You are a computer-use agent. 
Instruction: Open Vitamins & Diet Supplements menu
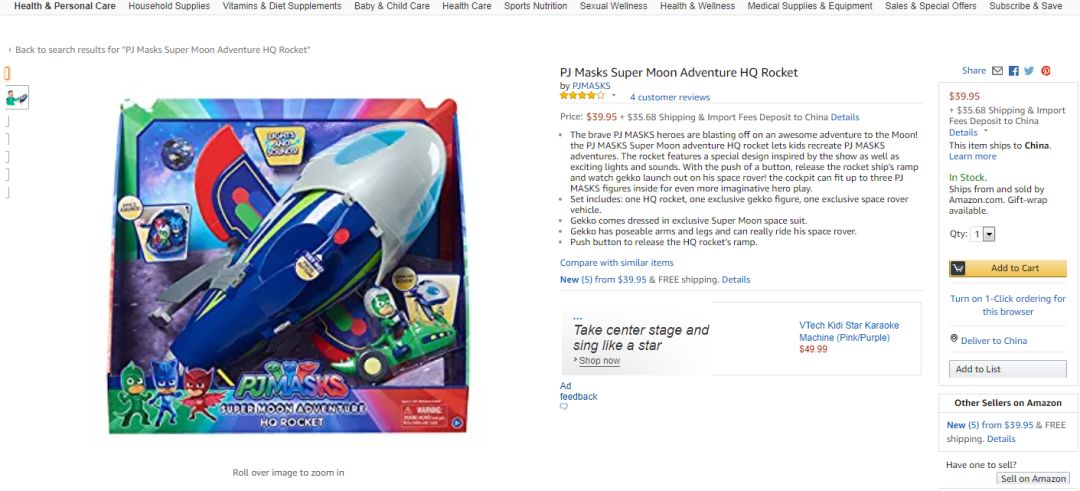[282, 6]
